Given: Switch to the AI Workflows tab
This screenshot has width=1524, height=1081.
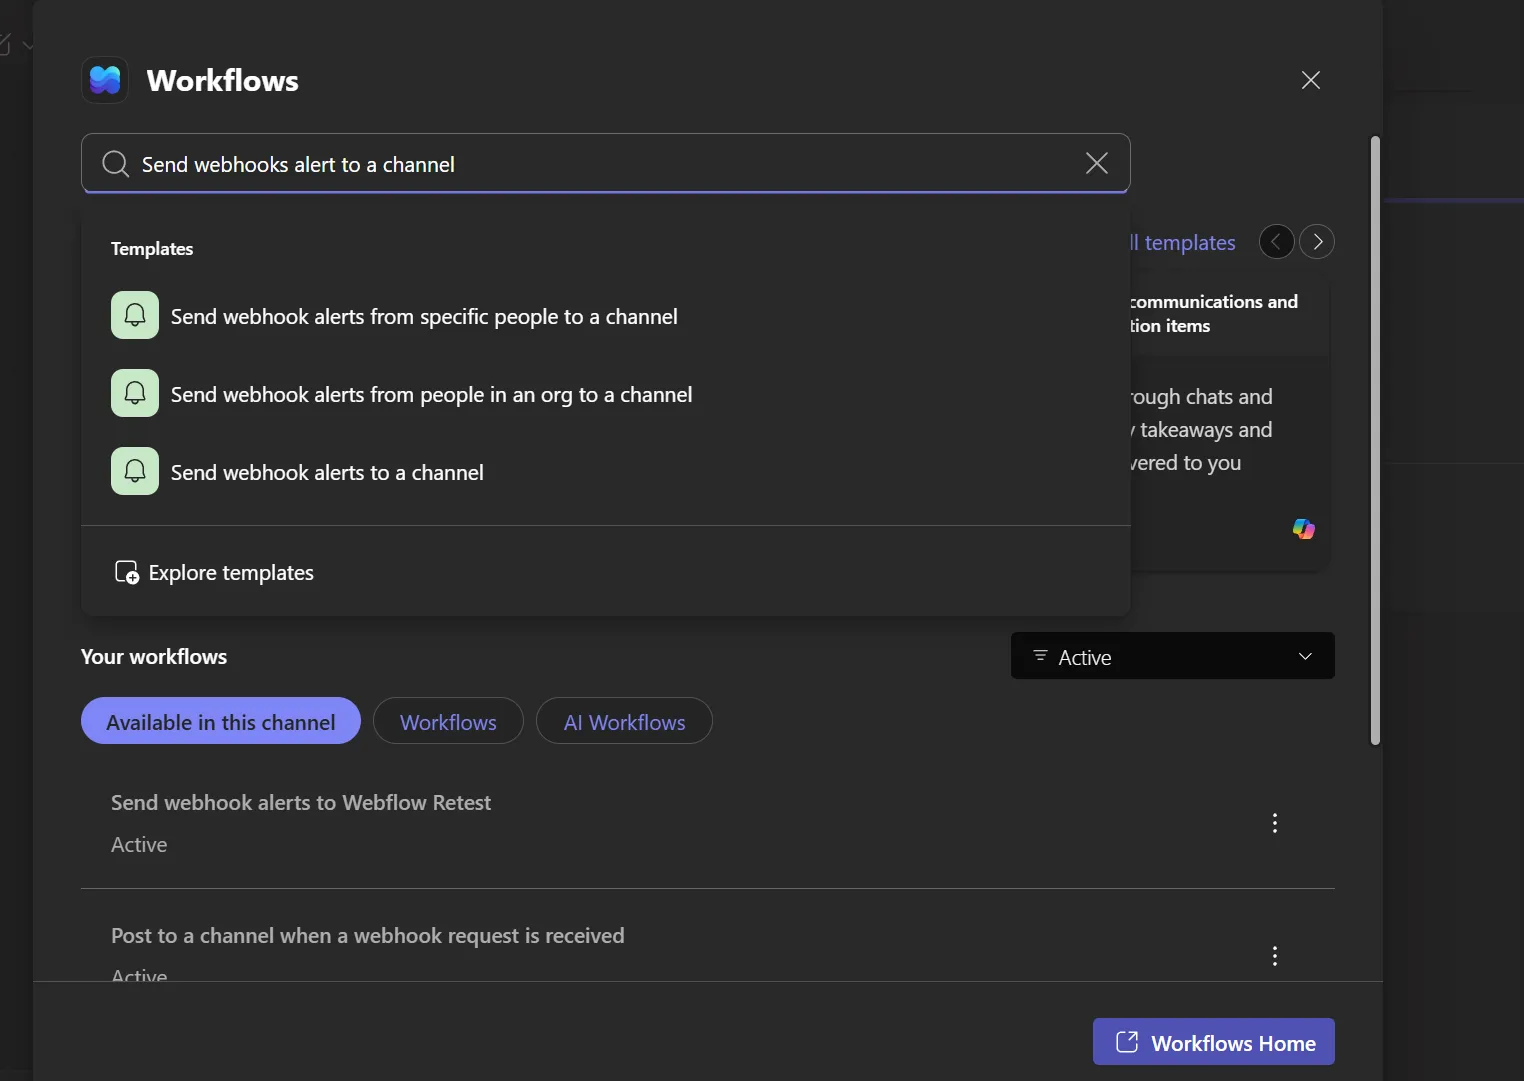Looking at the screenshot, I should click(624, 721).
